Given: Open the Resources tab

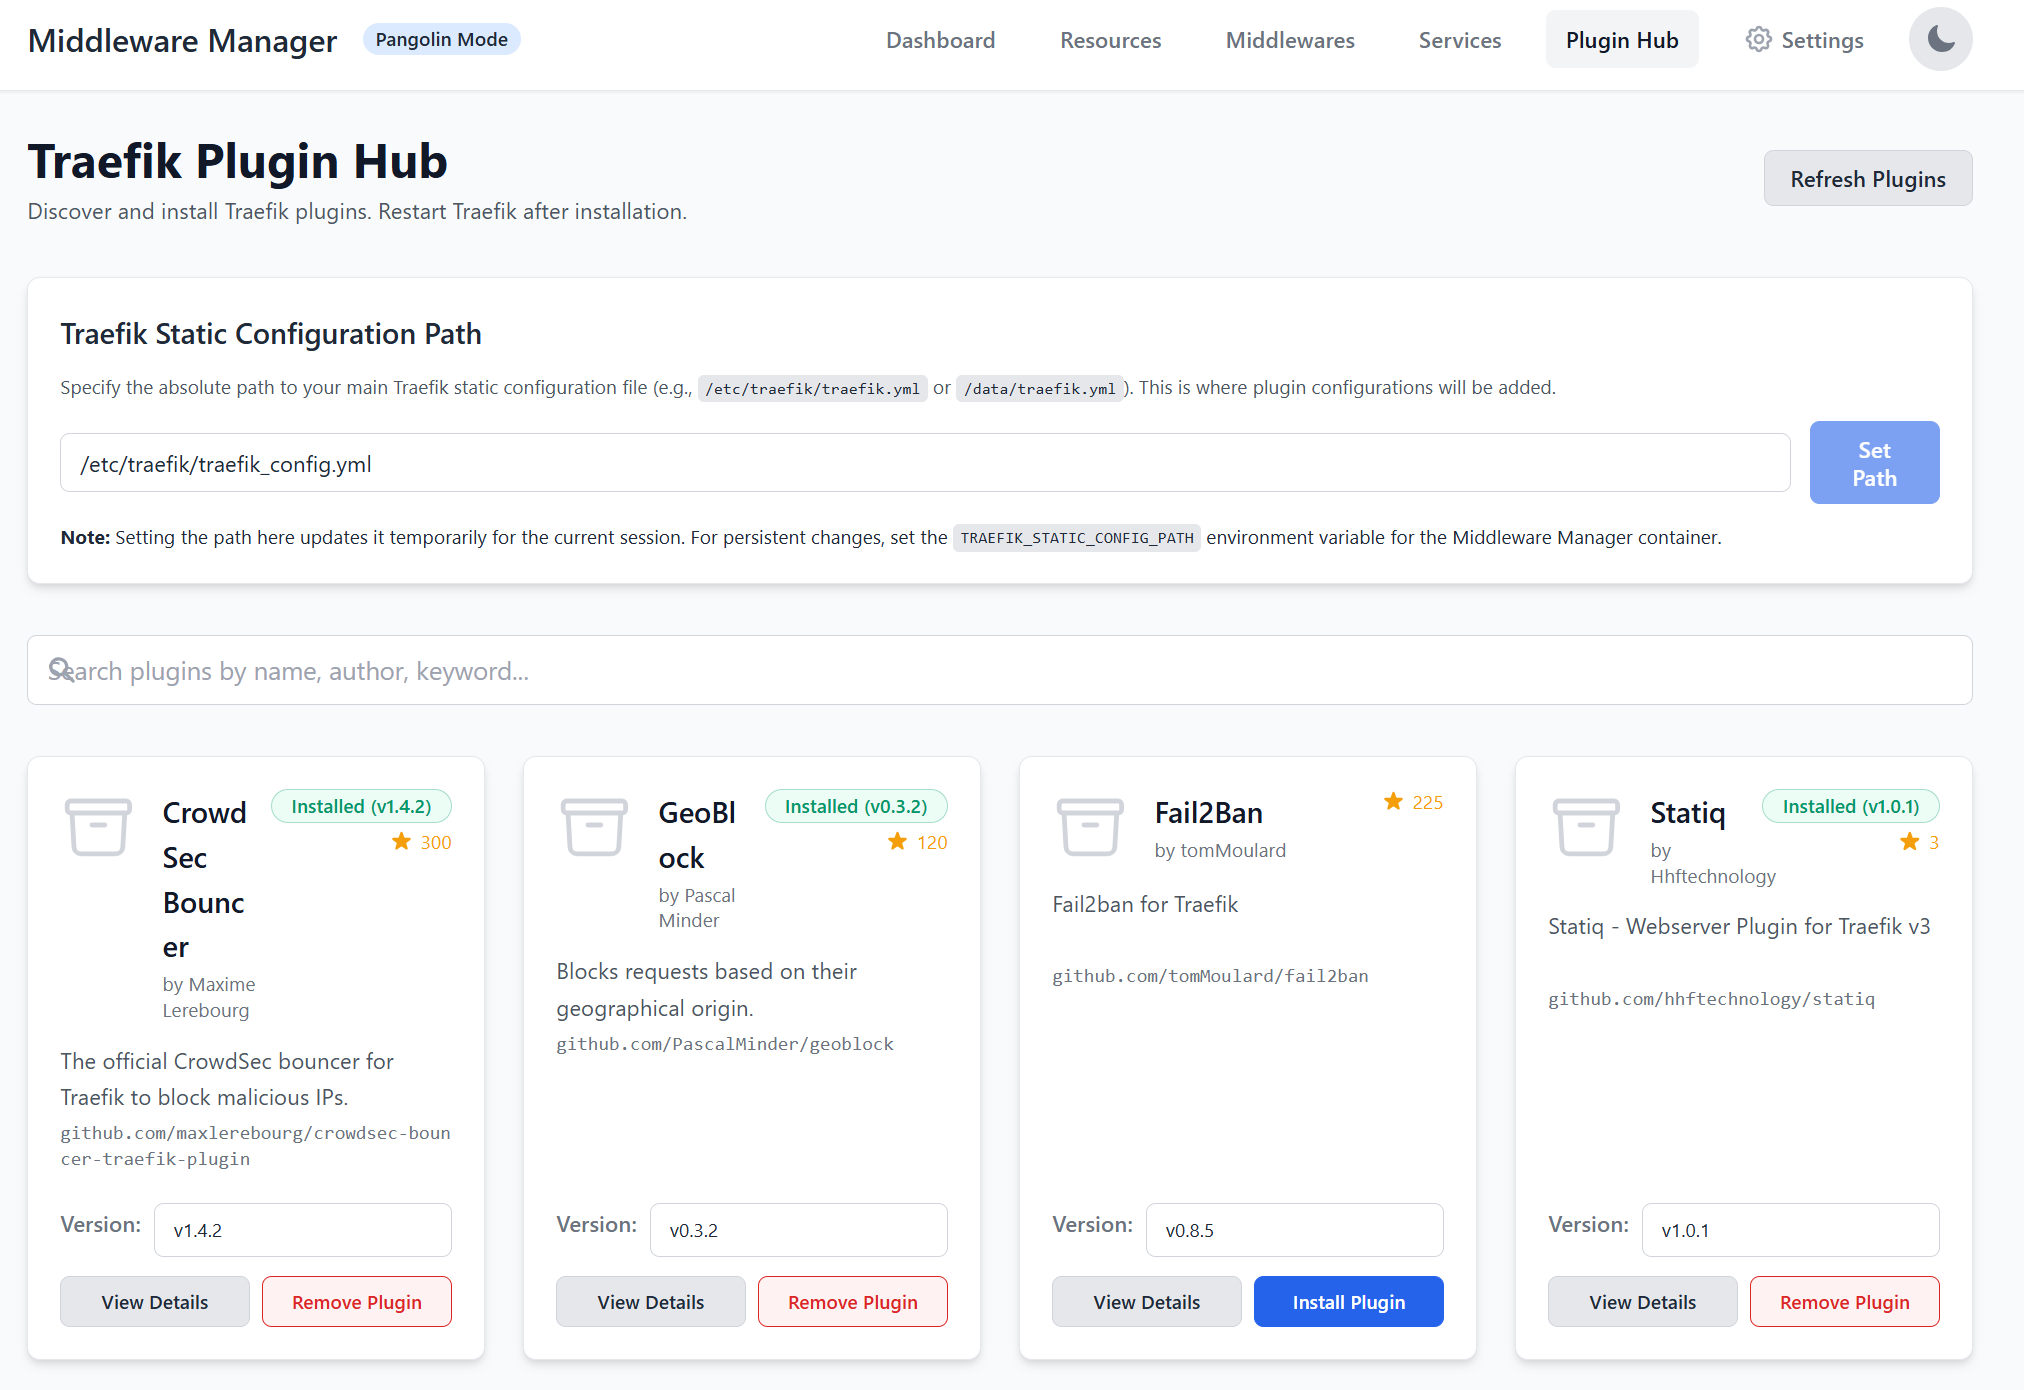Looking at the screenshot, I should point(1110,40).
